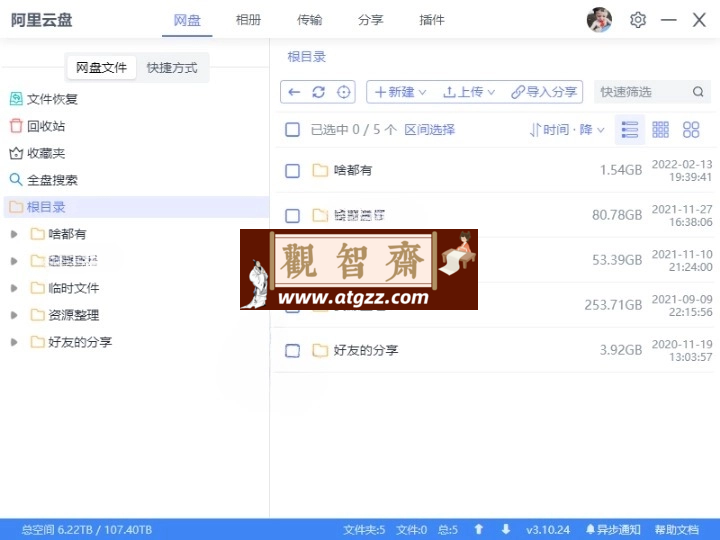Select 好友的分享 in sidebar tree
Viewport: 720px width, 540px height.
coord(71,342)
